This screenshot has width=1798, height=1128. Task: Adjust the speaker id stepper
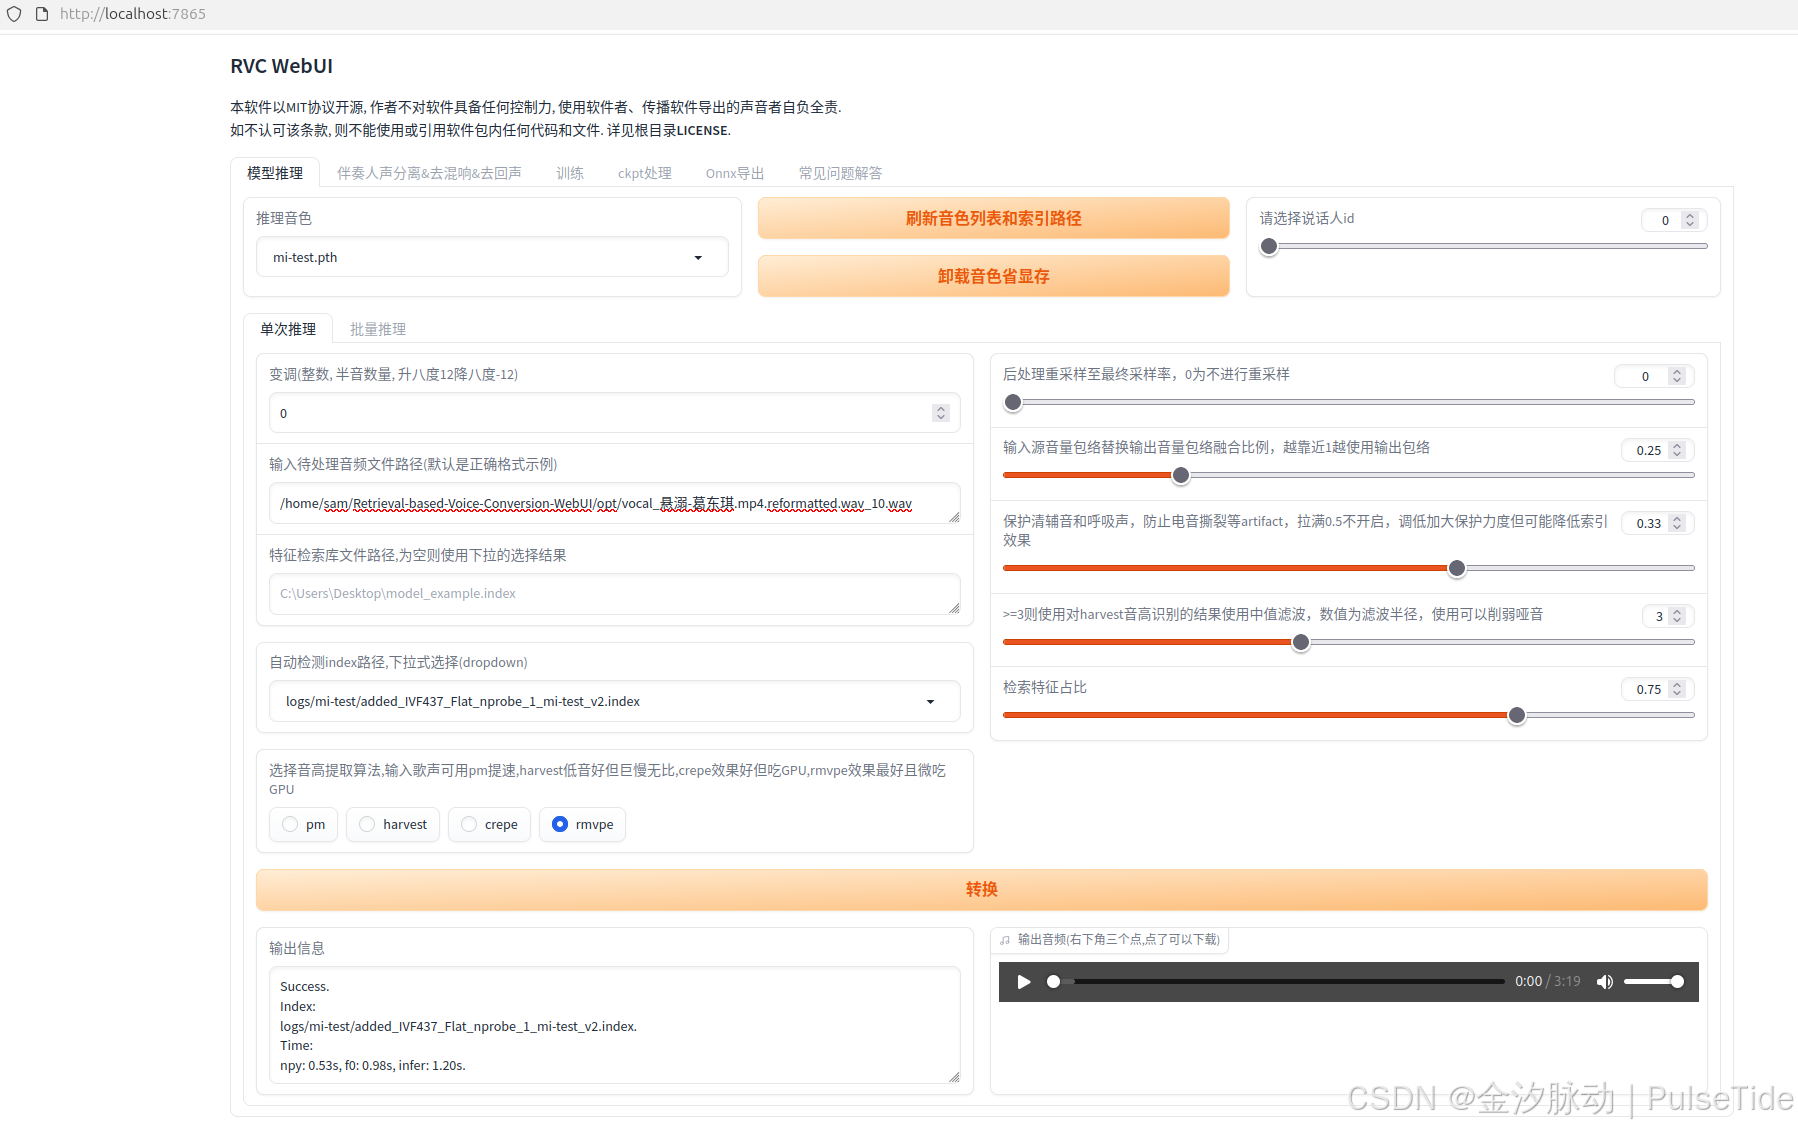click(1690, 220)
